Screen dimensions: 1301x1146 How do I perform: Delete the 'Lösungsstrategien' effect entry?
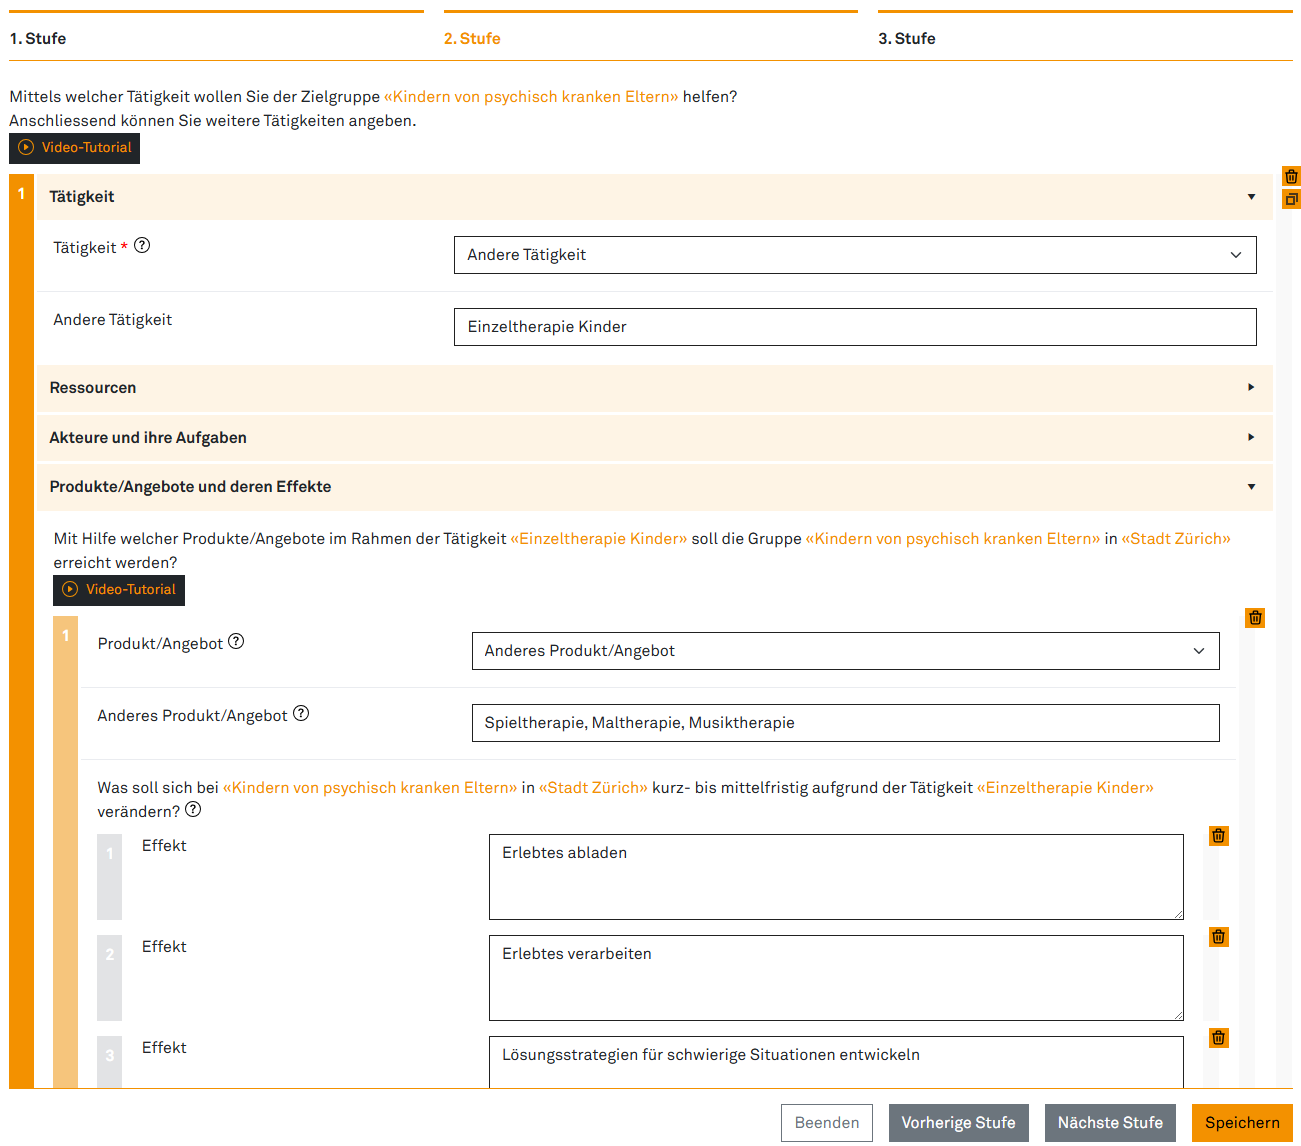coord(1218,1038)
